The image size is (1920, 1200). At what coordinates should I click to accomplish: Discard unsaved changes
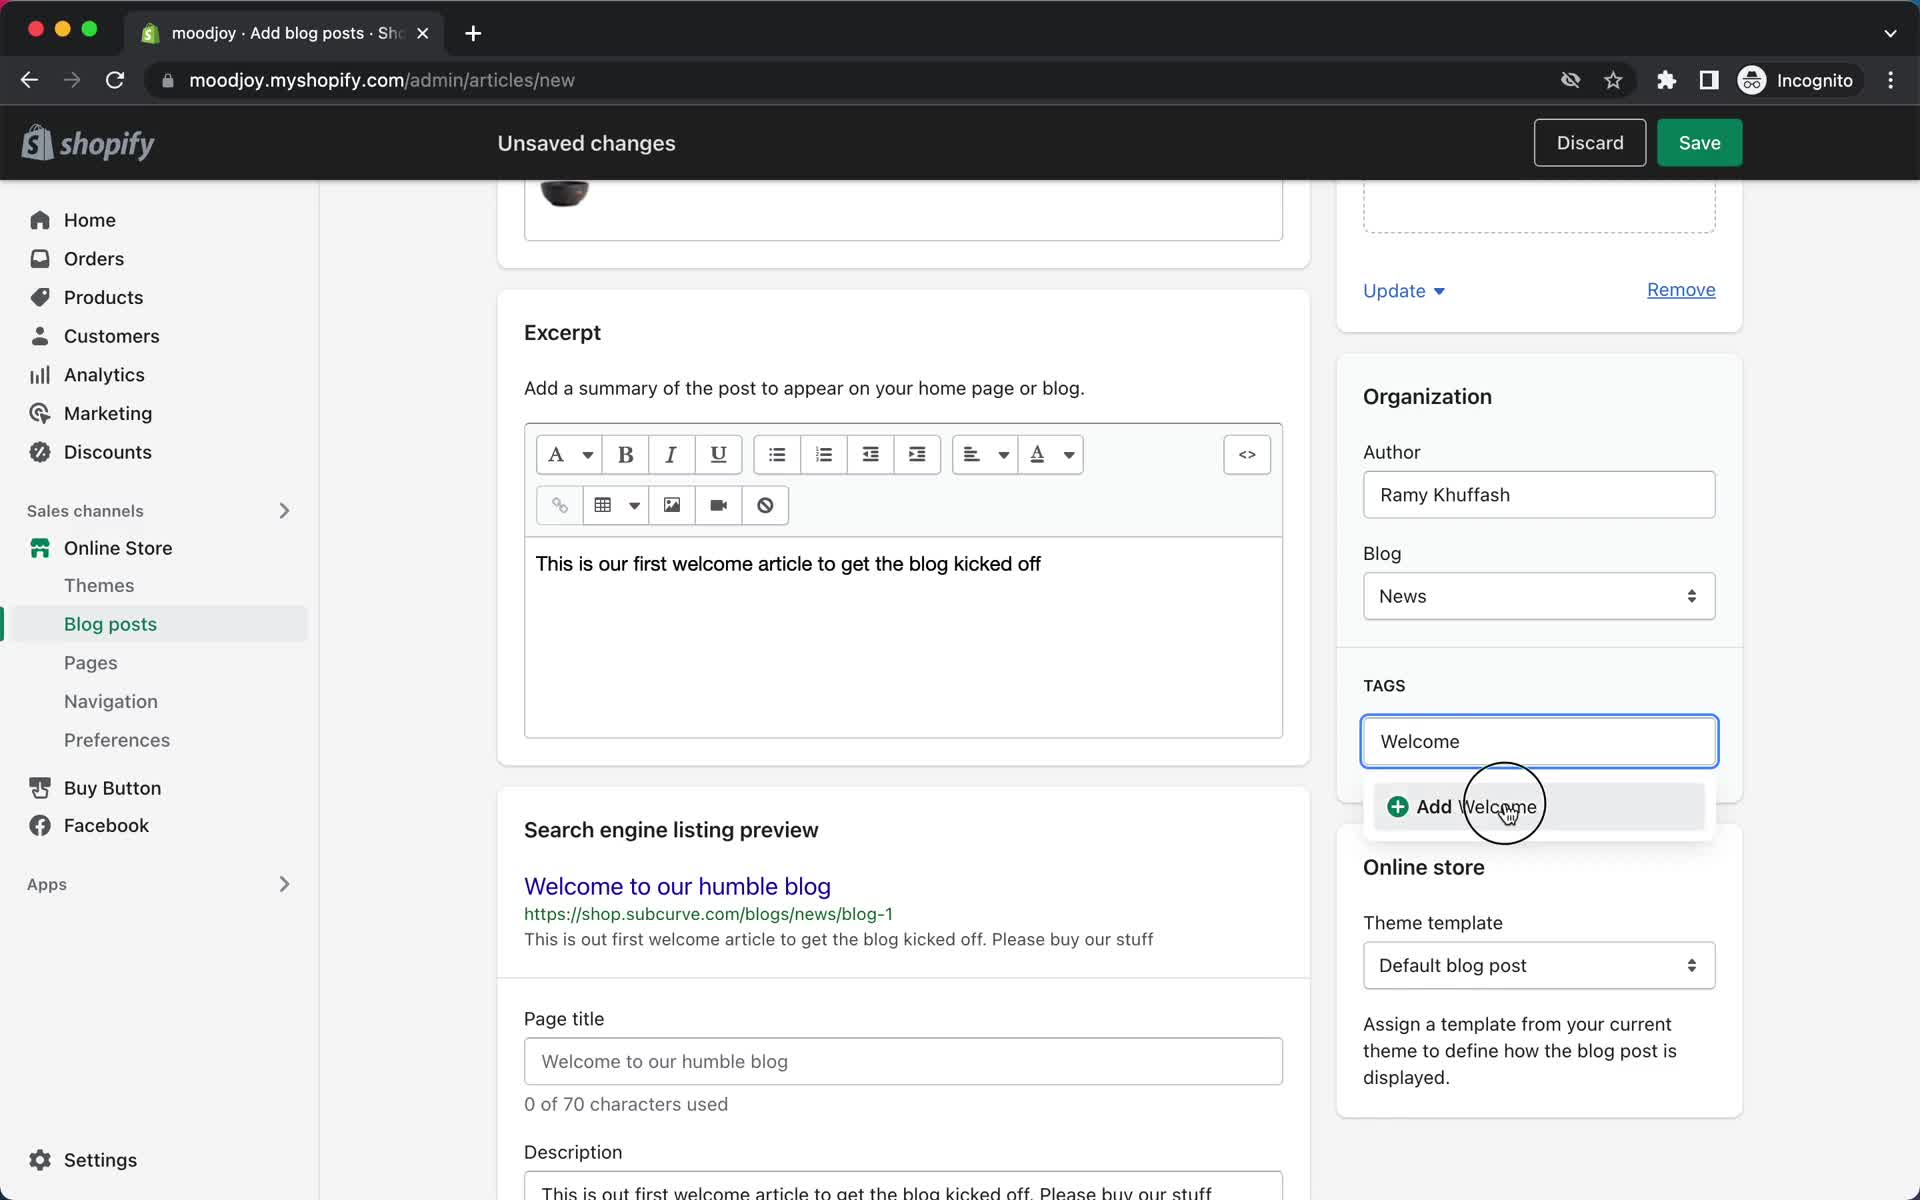pyautogui.click(x=1590, y=143)
